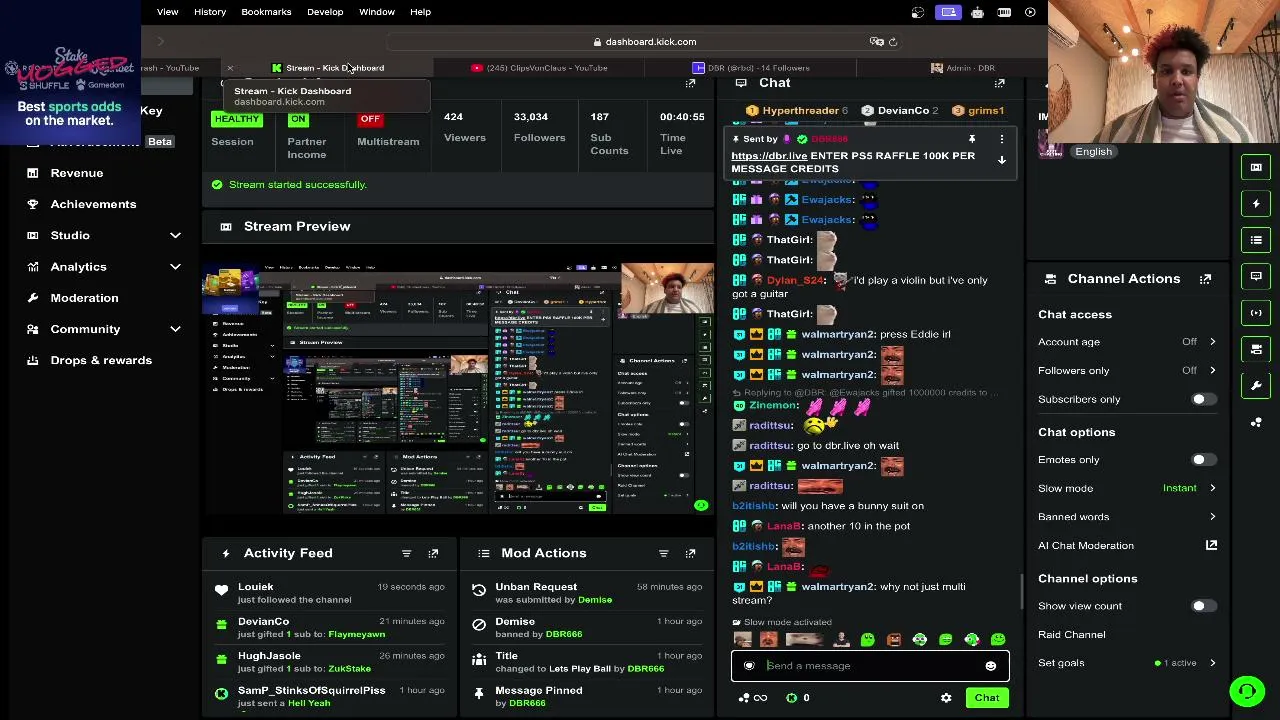
Task: Open Slow mode settings
Action: coord(1127,488)
